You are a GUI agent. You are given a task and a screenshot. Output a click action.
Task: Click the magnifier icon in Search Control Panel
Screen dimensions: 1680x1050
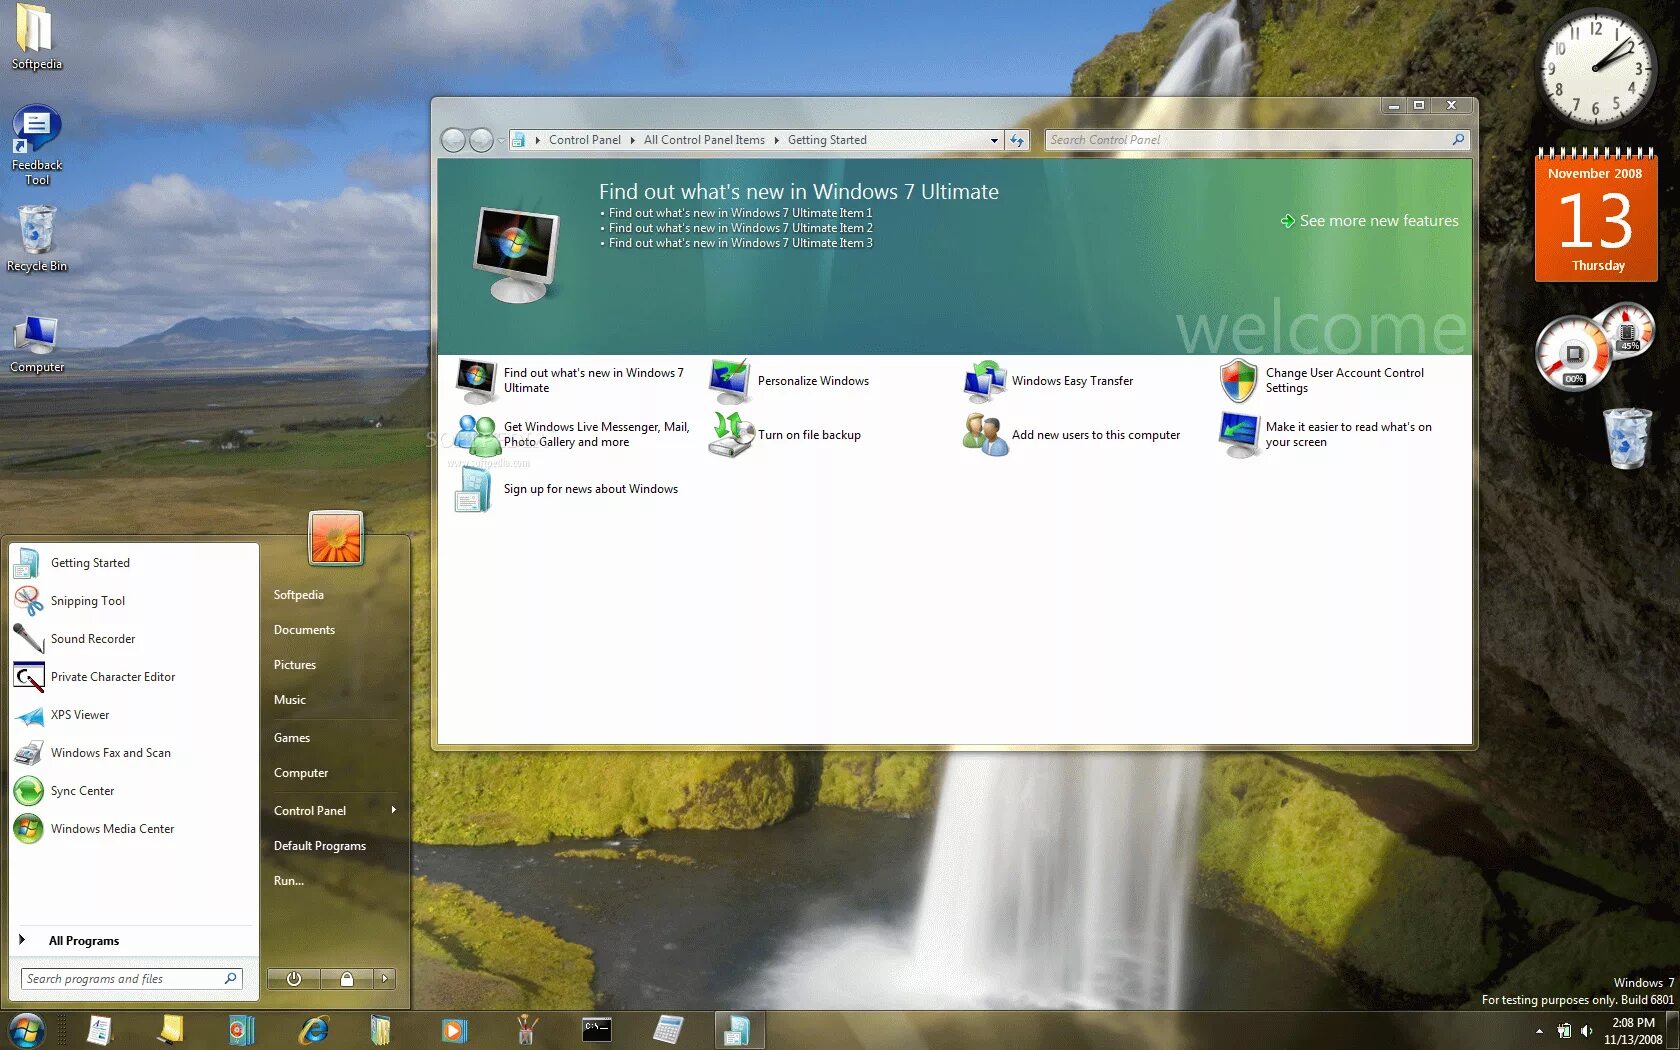1458,140
